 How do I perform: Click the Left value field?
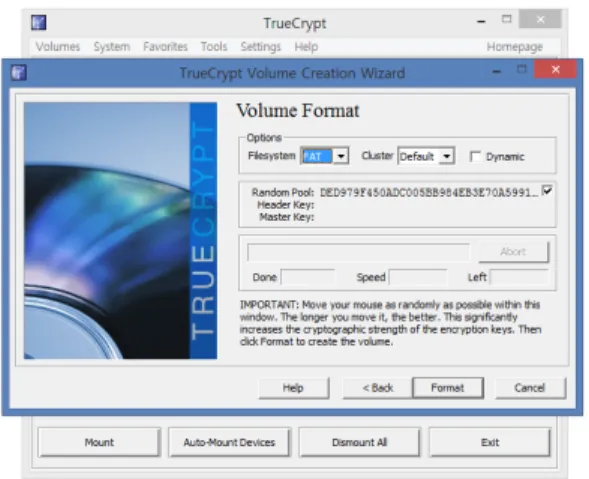click(519, 277)
